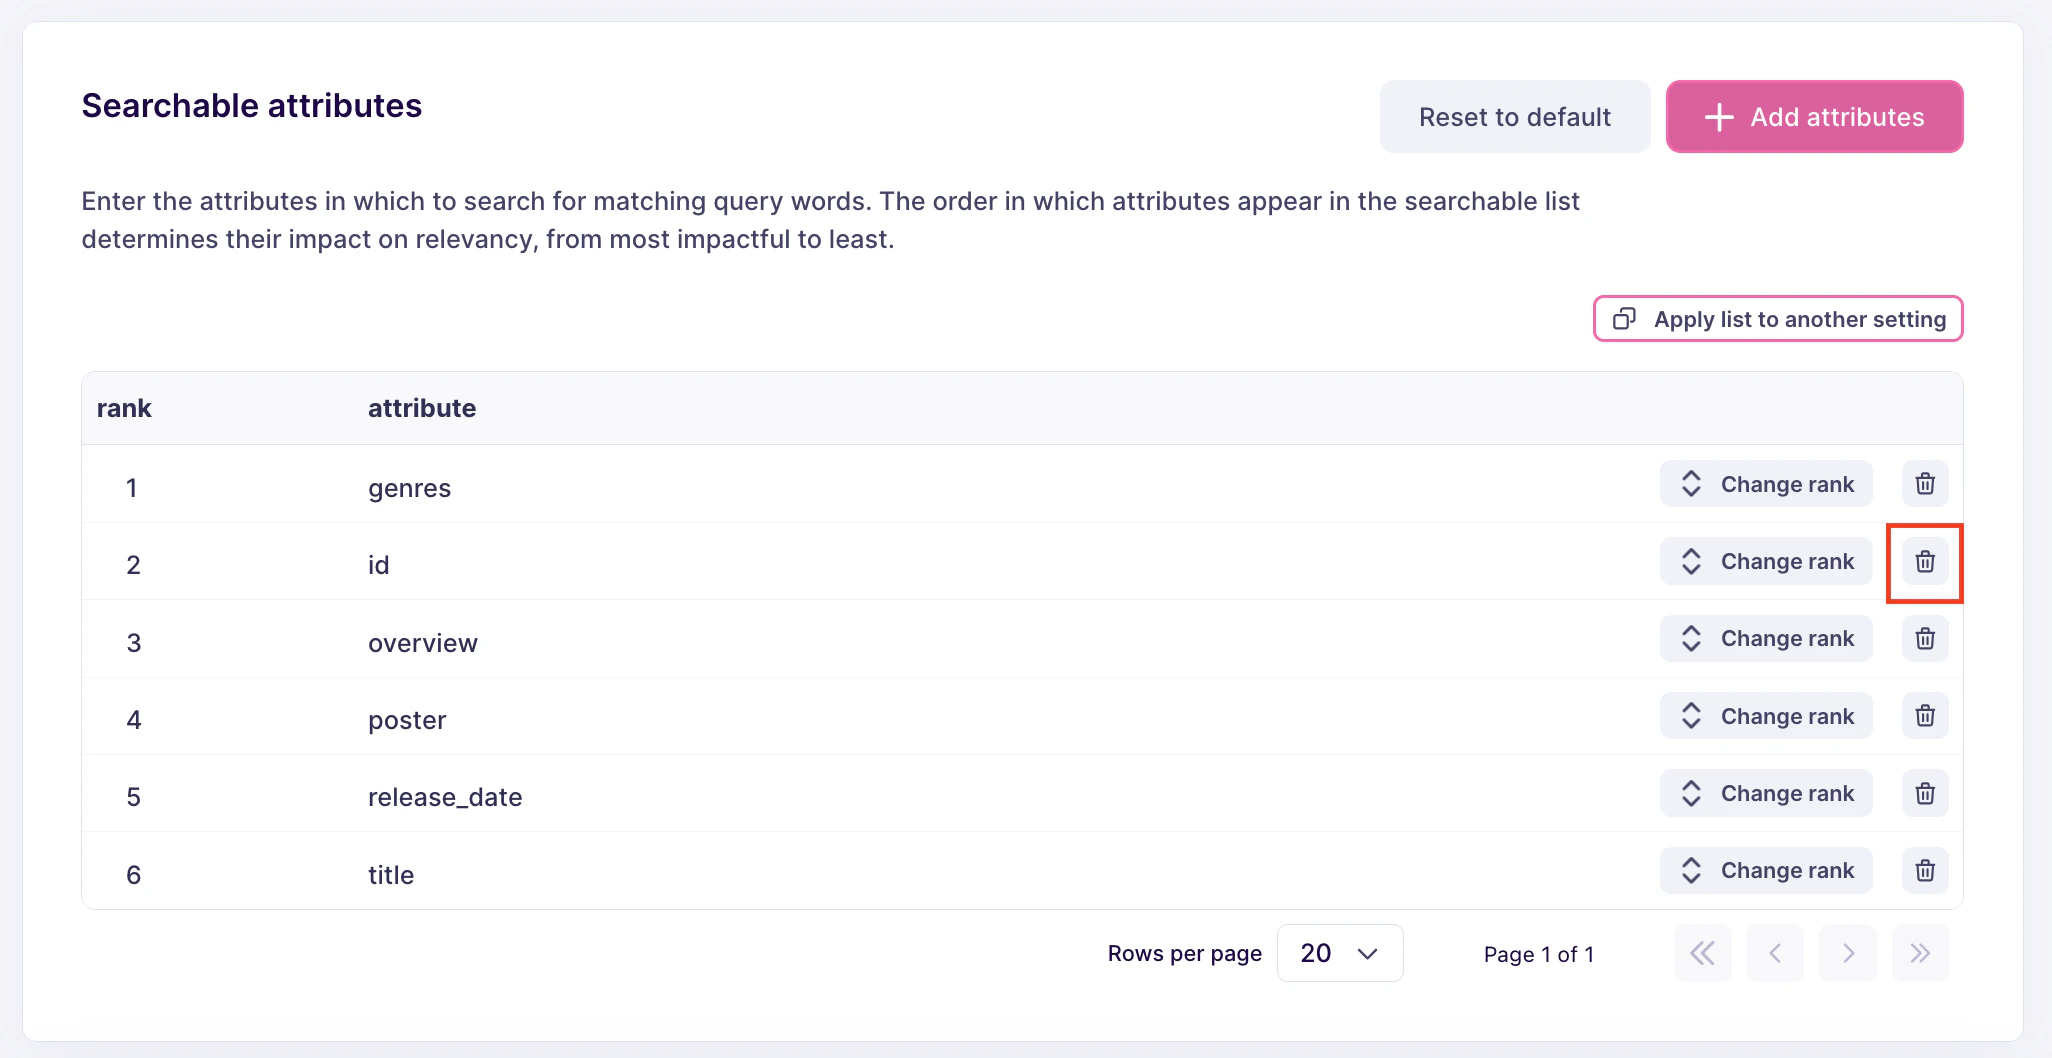This screenshot has height=1058, width=2052.
Task: Delete the overview attribute using its trash icon
Action: point(1924,638)
